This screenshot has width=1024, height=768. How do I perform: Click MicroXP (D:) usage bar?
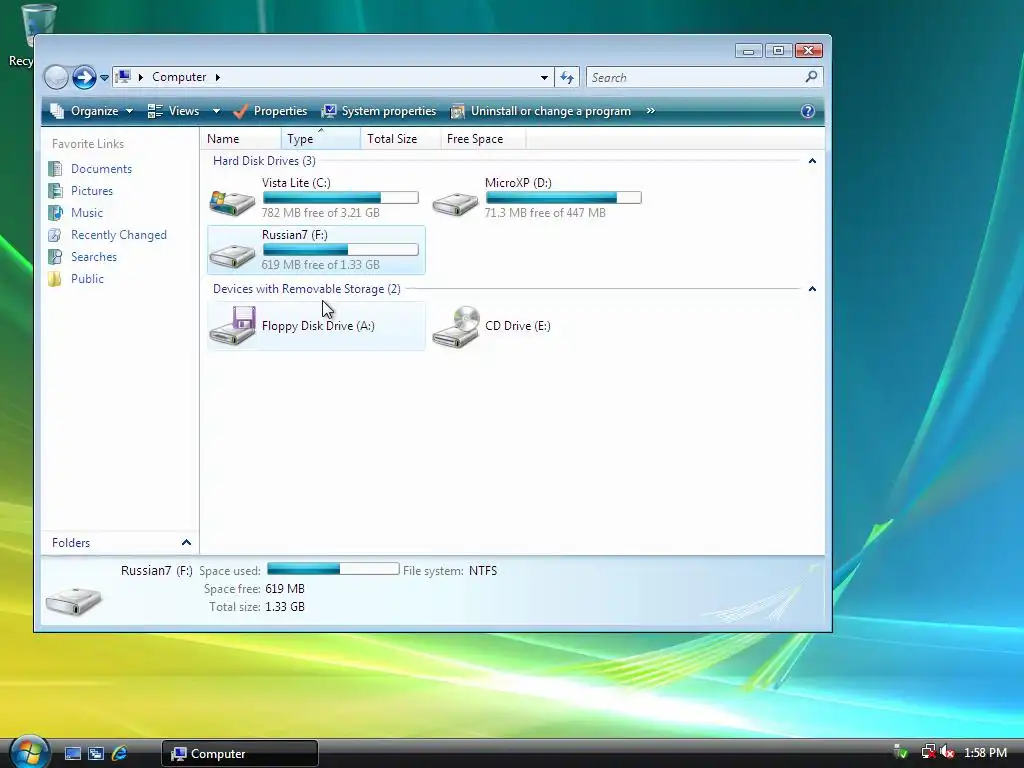(x=564, y=197)
